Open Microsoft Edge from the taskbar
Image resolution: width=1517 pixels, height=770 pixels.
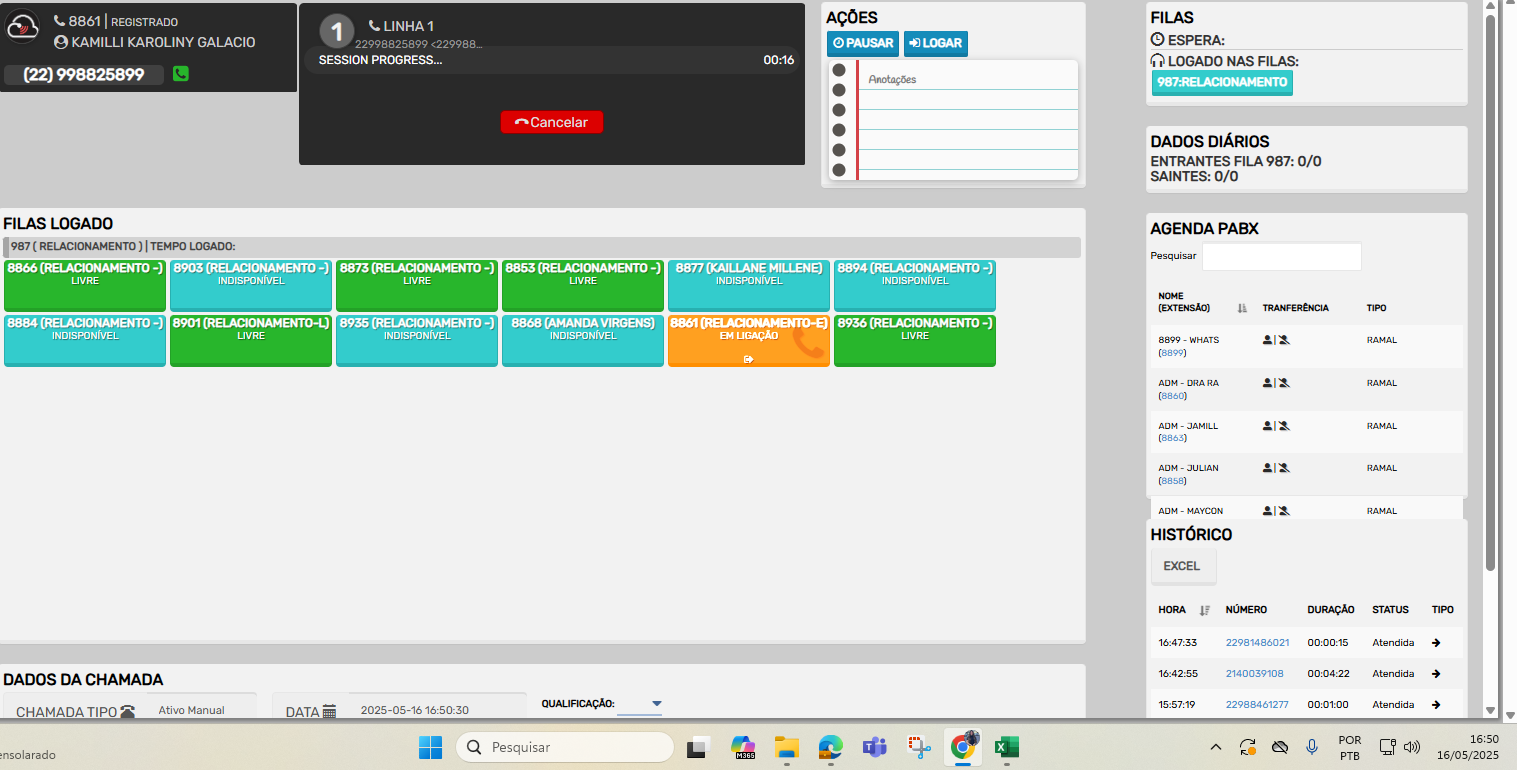831,747
